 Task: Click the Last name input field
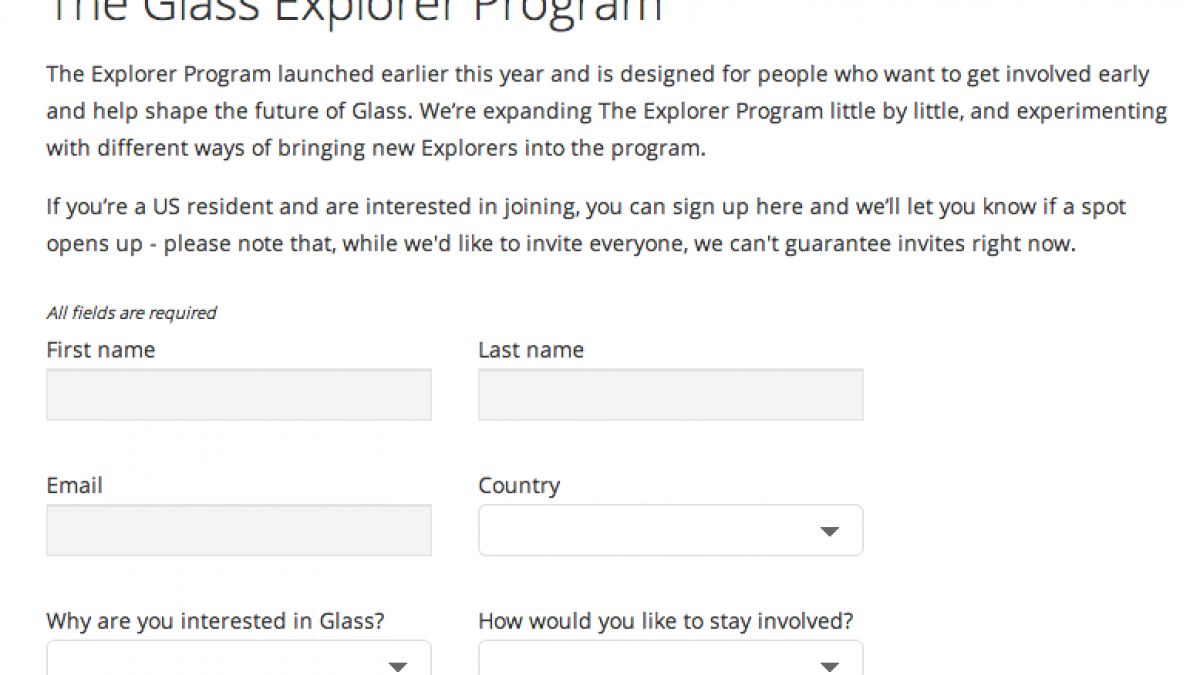670,394
